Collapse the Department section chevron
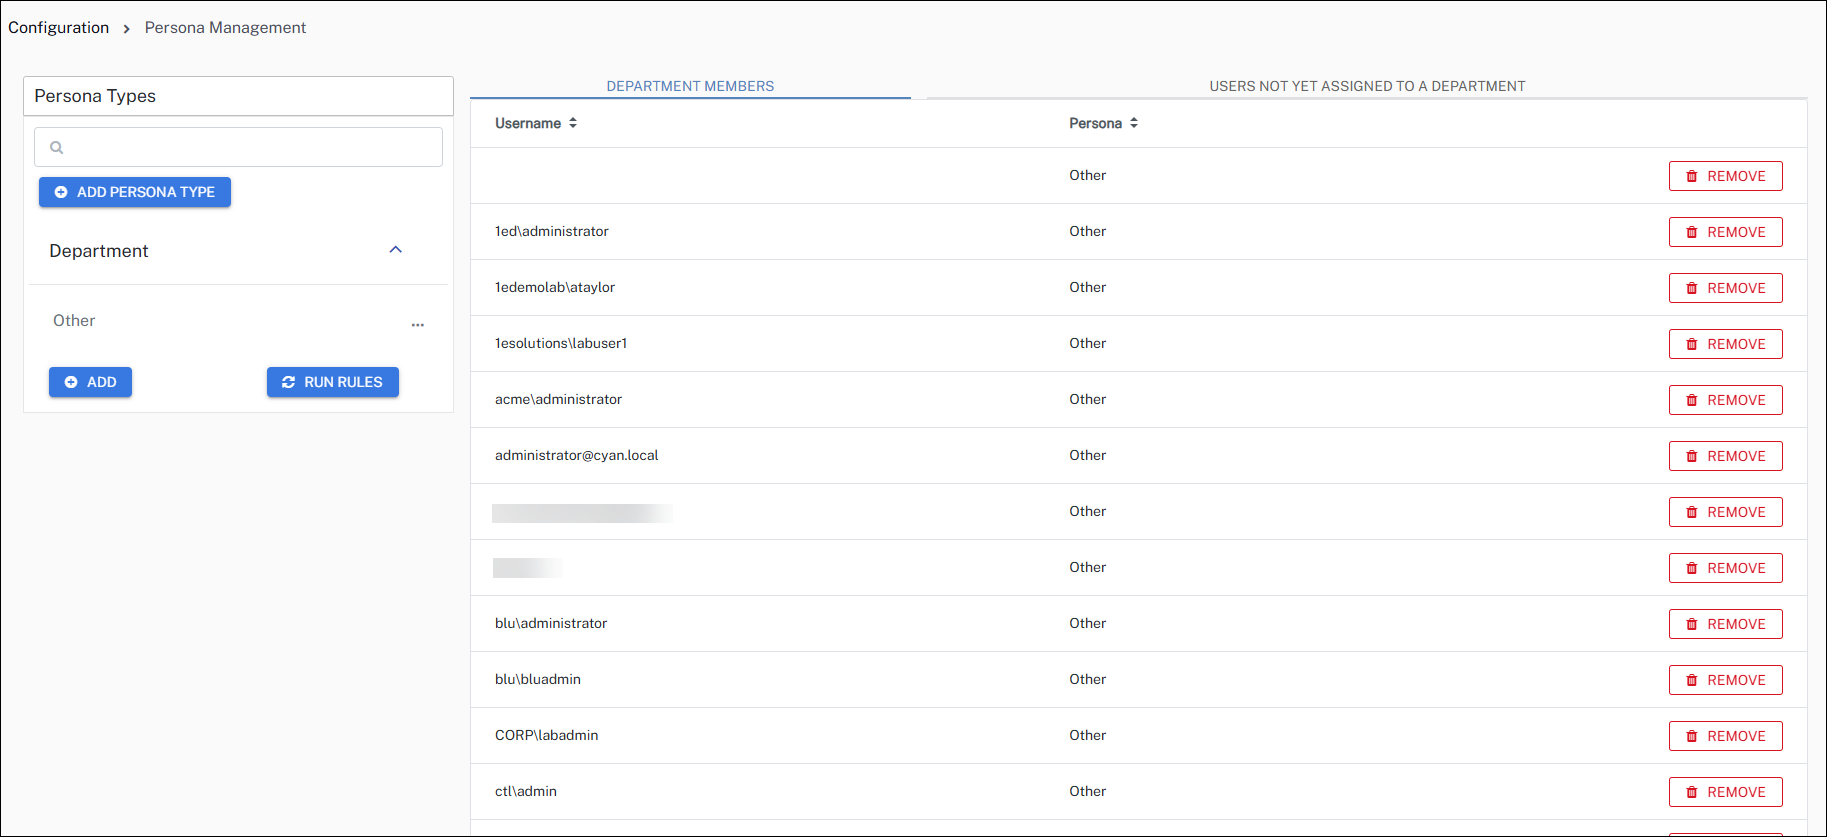Viewport: 1827px width, 837px height. 395,250
